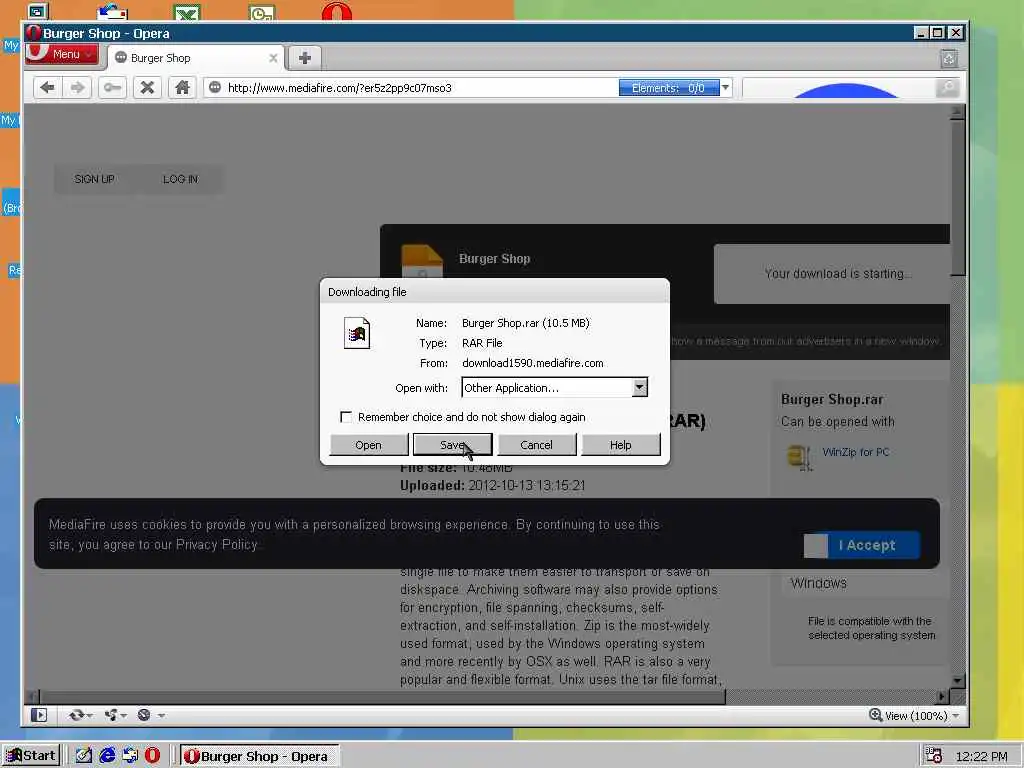Click the Excel desktop icon
The height and width of the screenshot is (768, 1024).
[x=187, y=12]
